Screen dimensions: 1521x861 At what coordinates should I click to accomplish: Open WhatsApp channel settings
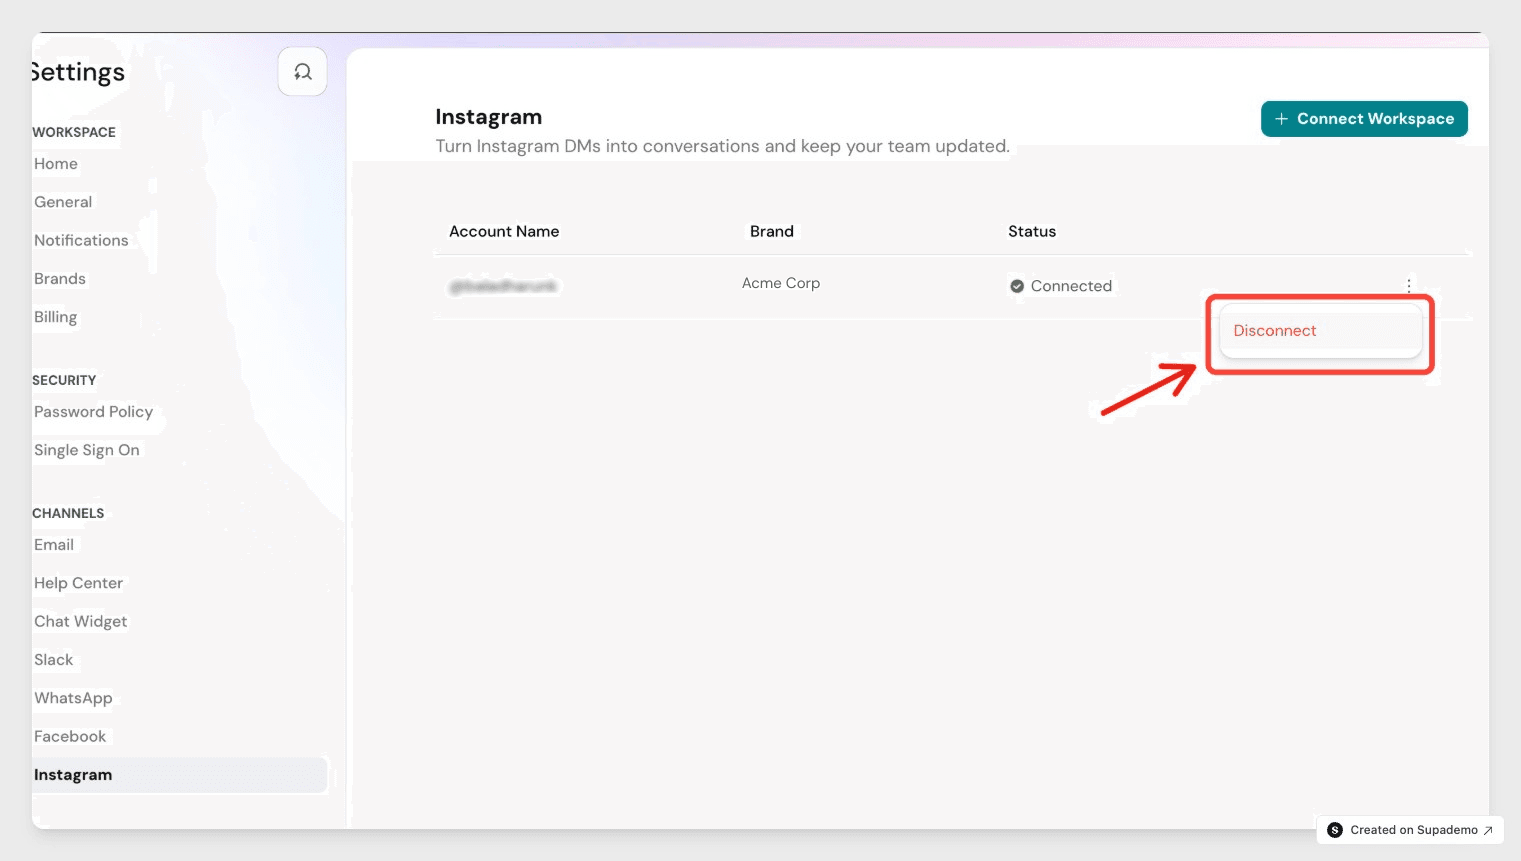tap(73, 698)
